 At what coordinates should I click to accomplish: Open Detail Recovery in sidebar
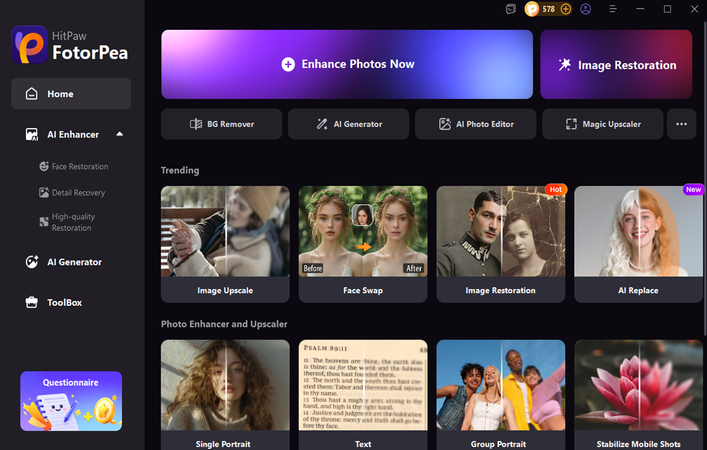click(x=72, y=193)
